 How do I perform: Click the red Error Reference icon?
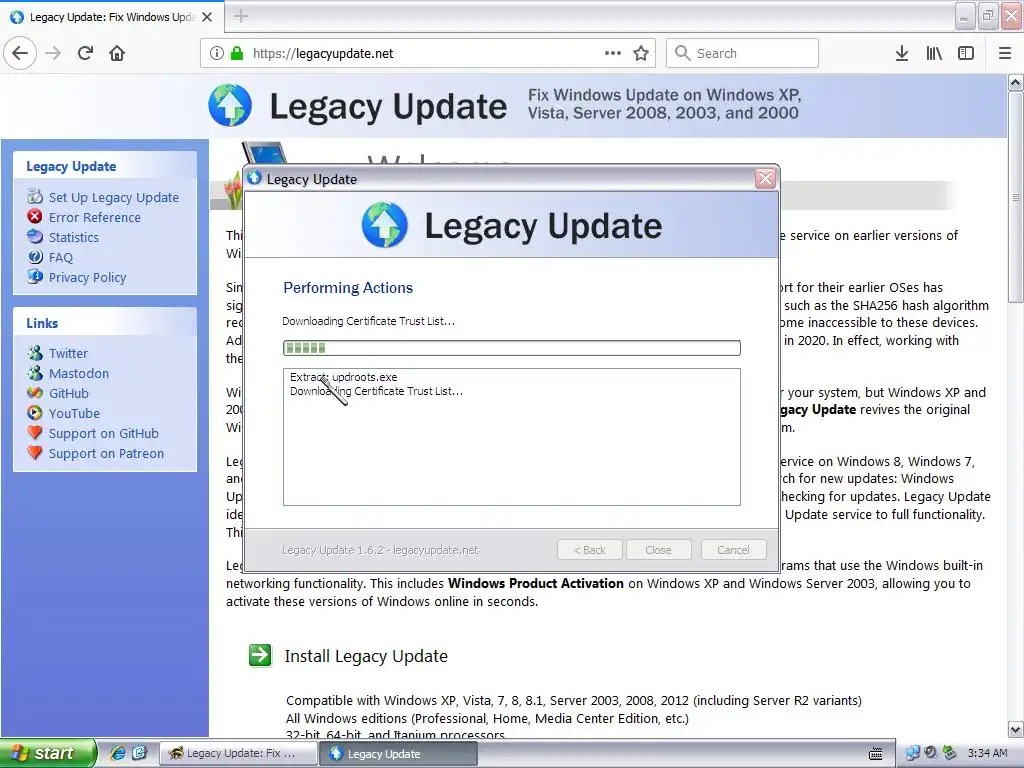35,216
